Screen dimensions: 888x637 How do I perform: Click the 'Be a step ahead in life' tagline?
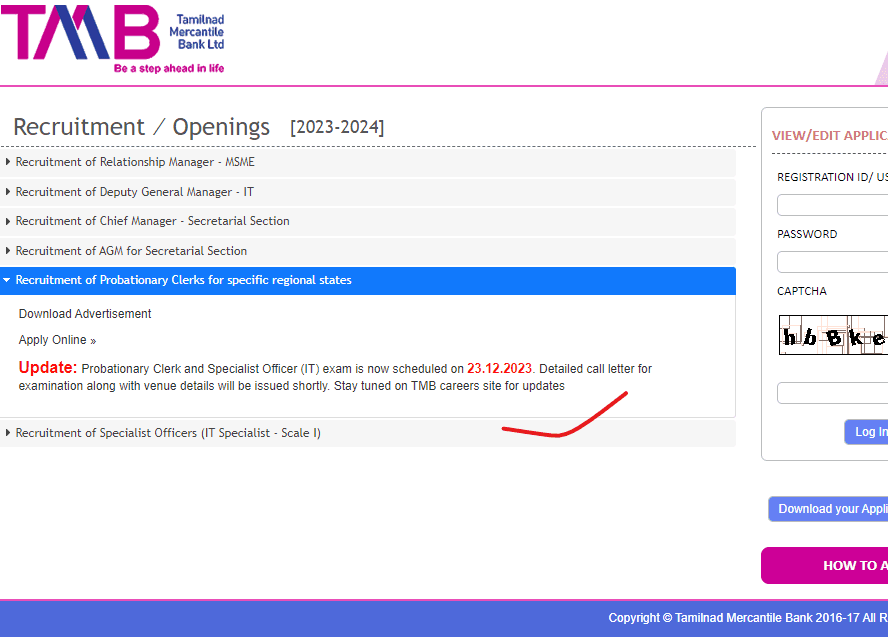(x=169, y=68)
